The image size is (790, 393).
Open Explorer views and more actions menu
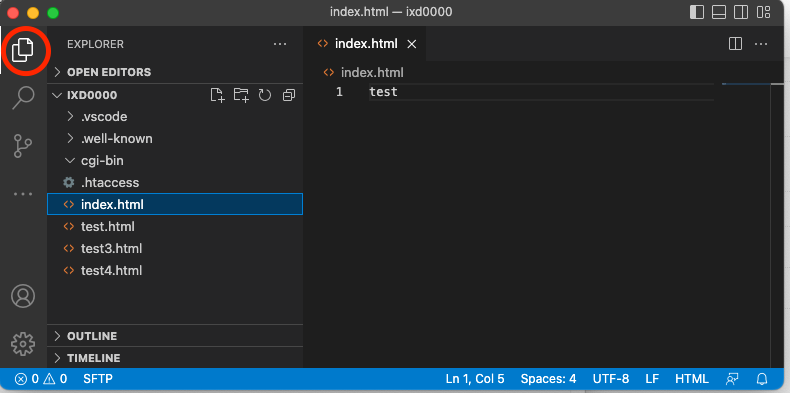click(280, 44)
